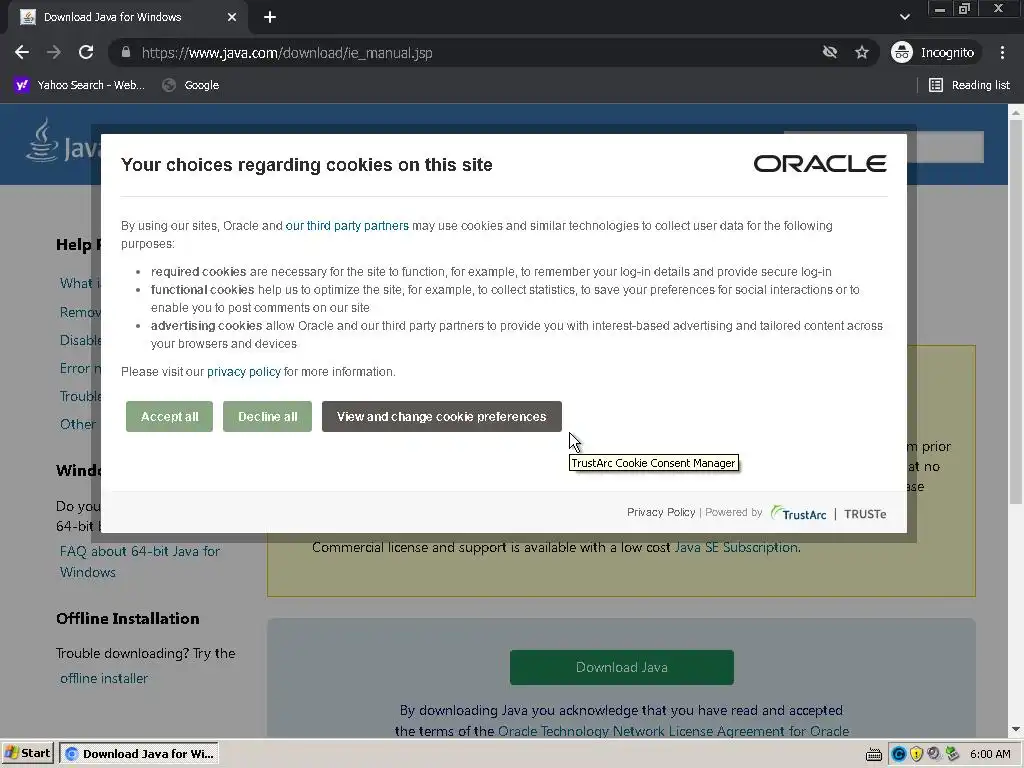Open FAQ about 64-bit Java for Windows
The image size is (1024, 768).
tap(139, 562)
